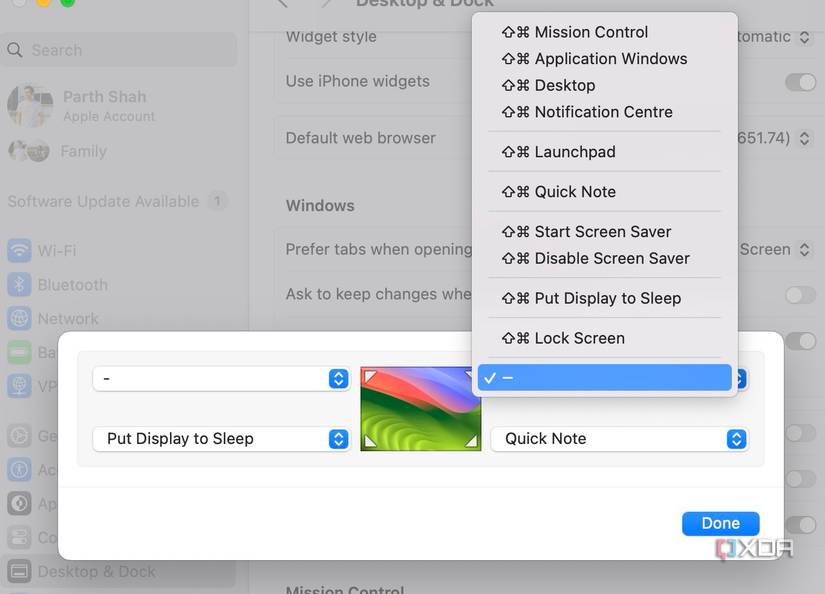This screenshot has height=594, width=825.
Task: Choose Disable Screen Saver menu option
Action: 605,258
